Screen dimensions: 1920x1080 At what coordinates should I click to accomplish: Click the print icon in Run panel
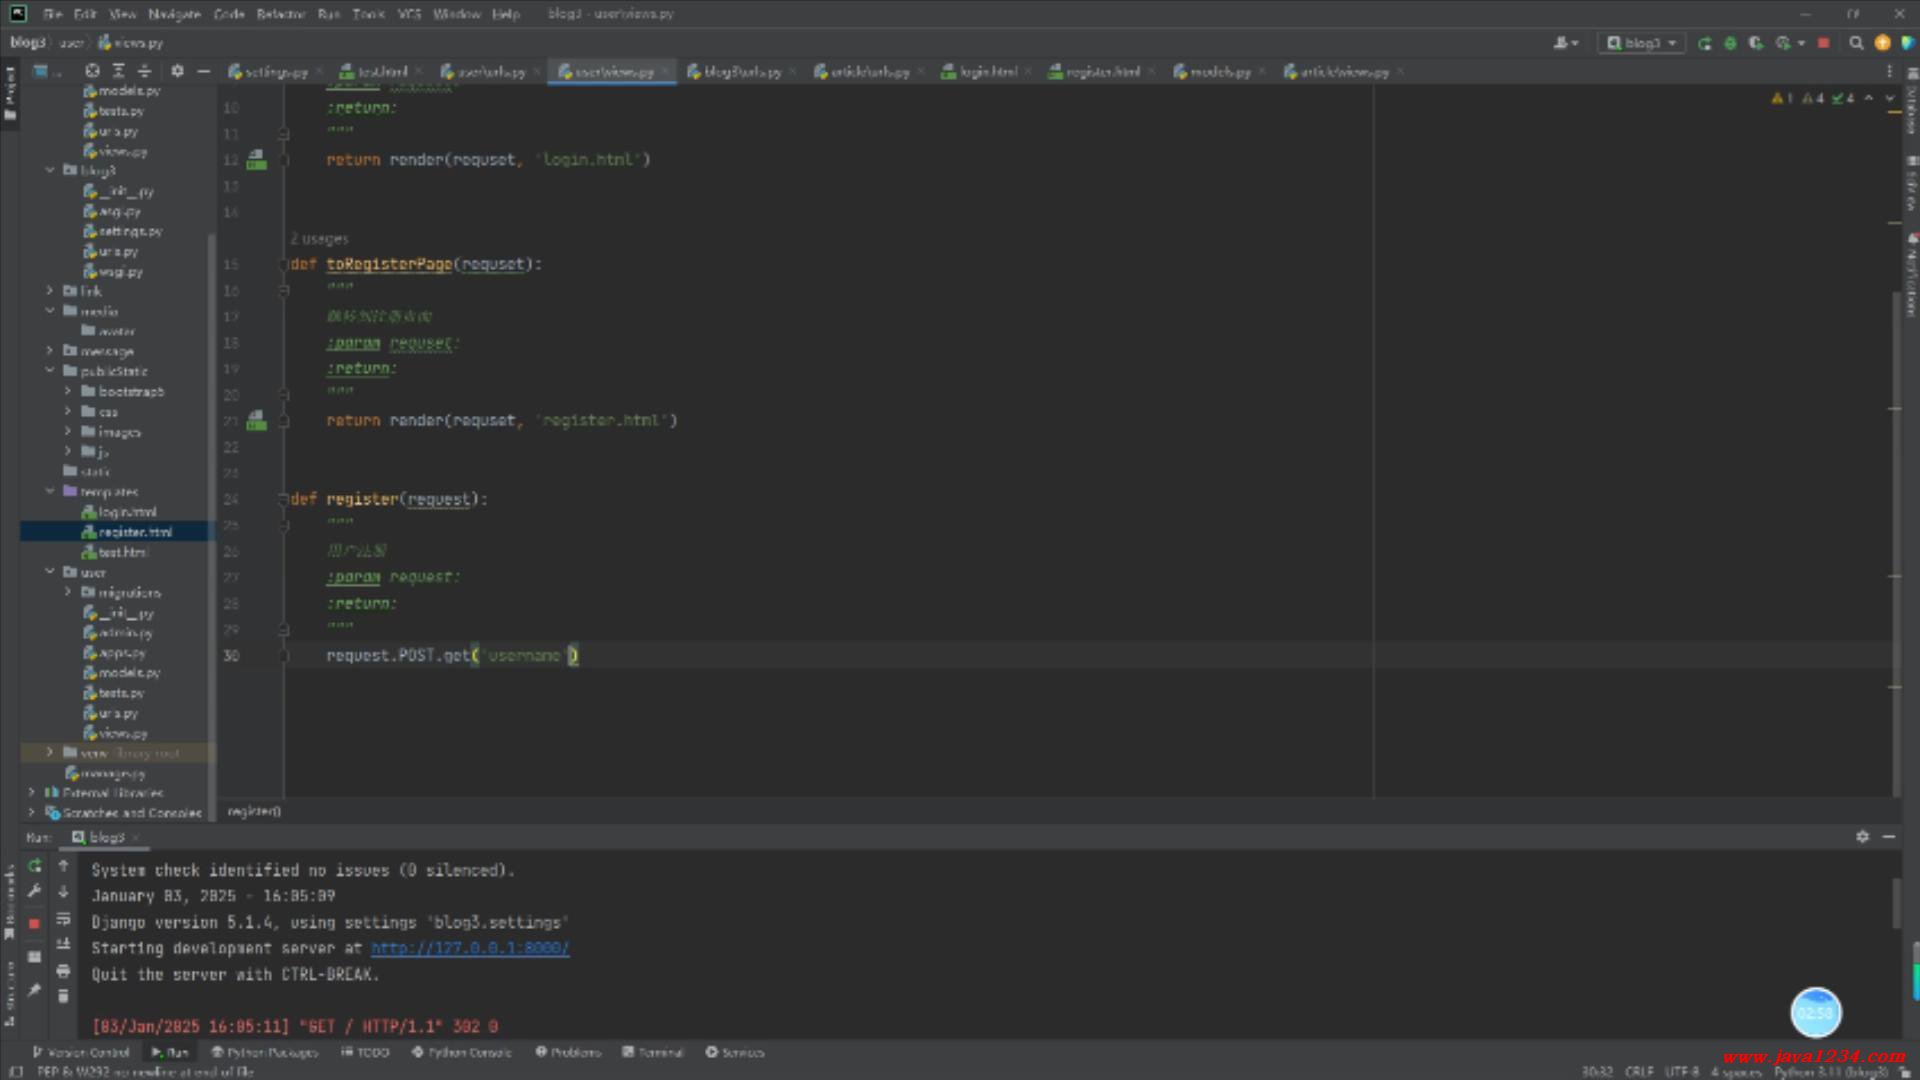63,971
